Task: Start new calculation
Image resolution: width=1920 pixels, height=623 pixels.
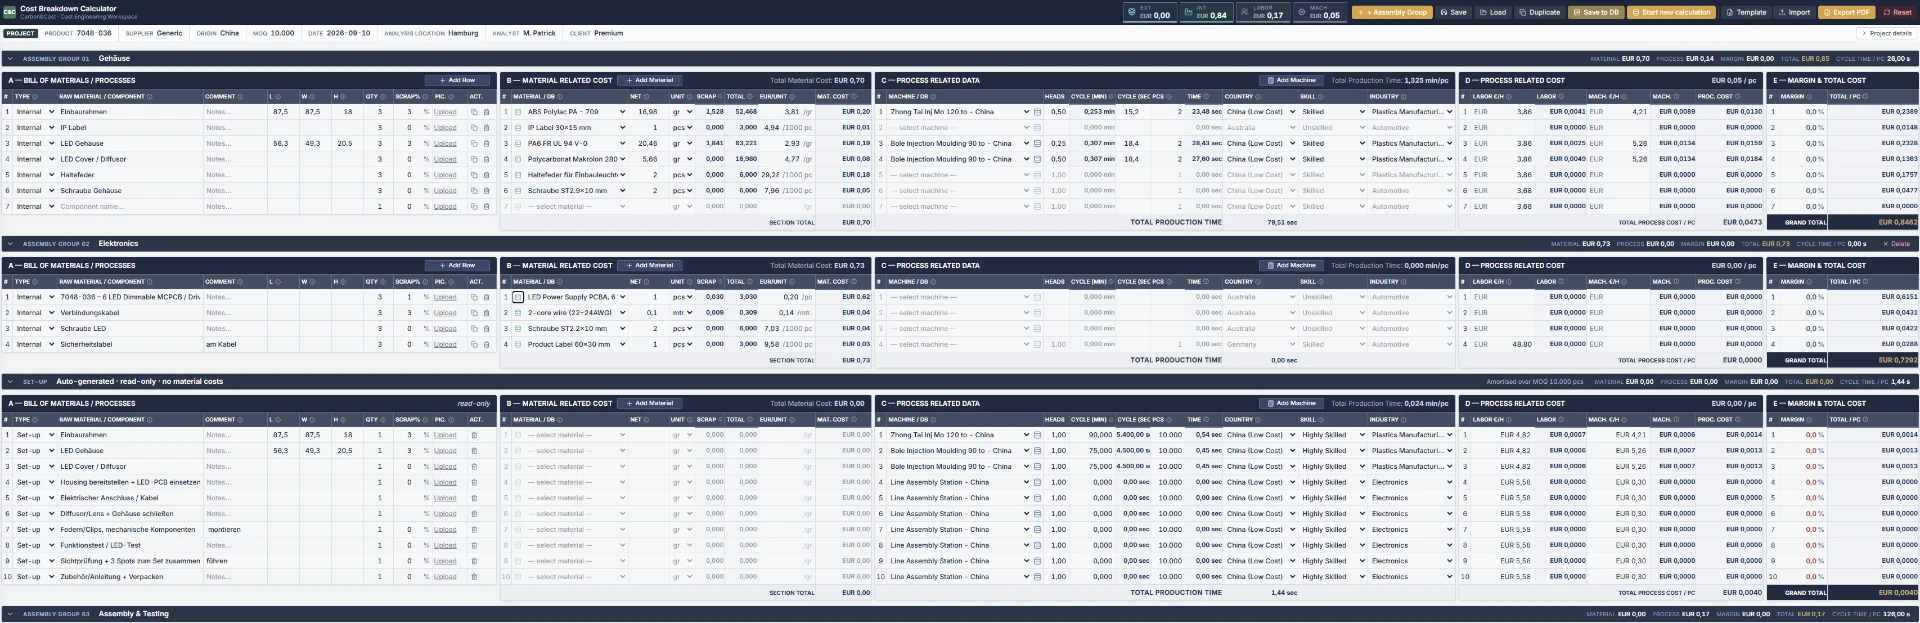Action: click(1671, 13)
